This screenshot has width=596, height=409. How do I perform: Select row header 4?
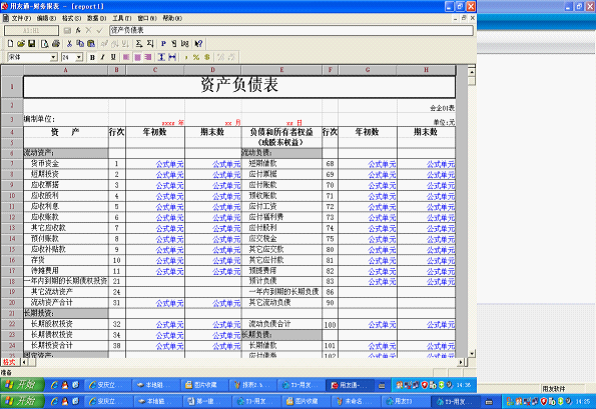point(12,132)
